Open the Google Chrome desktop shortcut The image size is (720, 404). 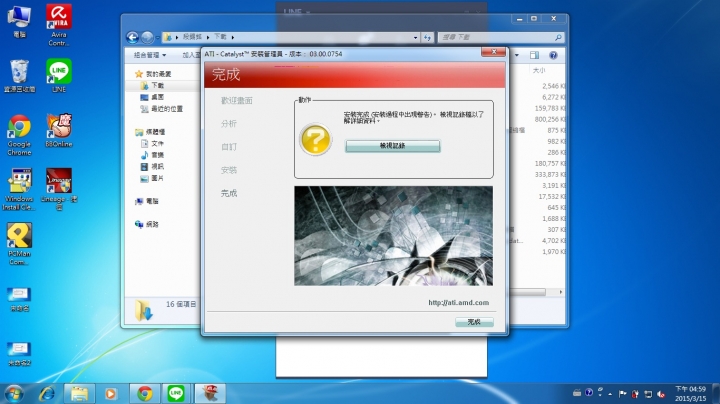coord(19,135)
